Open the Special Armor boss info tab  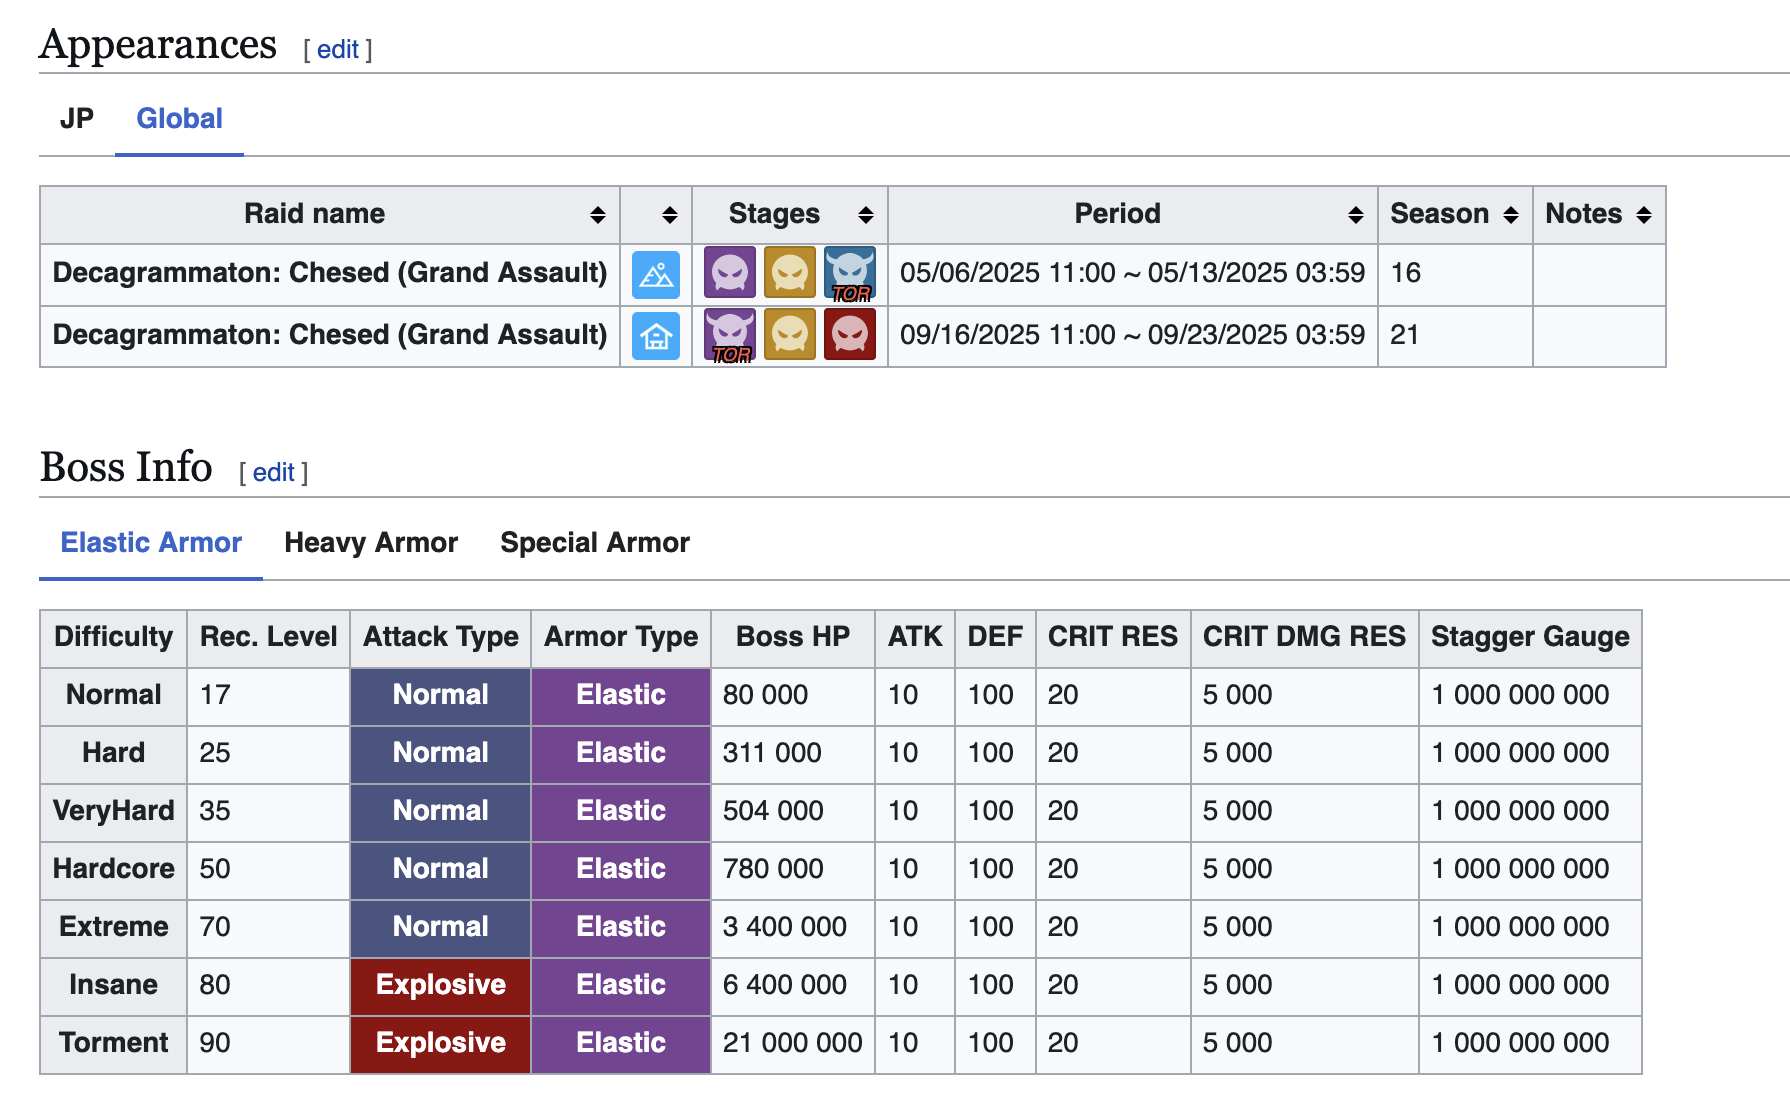595,543
